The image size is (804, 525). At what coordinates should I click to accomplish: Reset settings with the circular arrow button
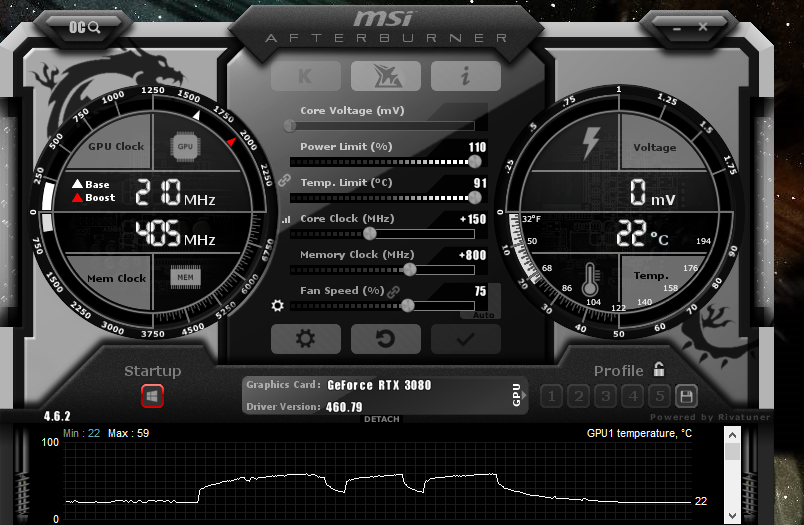[x=386, y=339]
